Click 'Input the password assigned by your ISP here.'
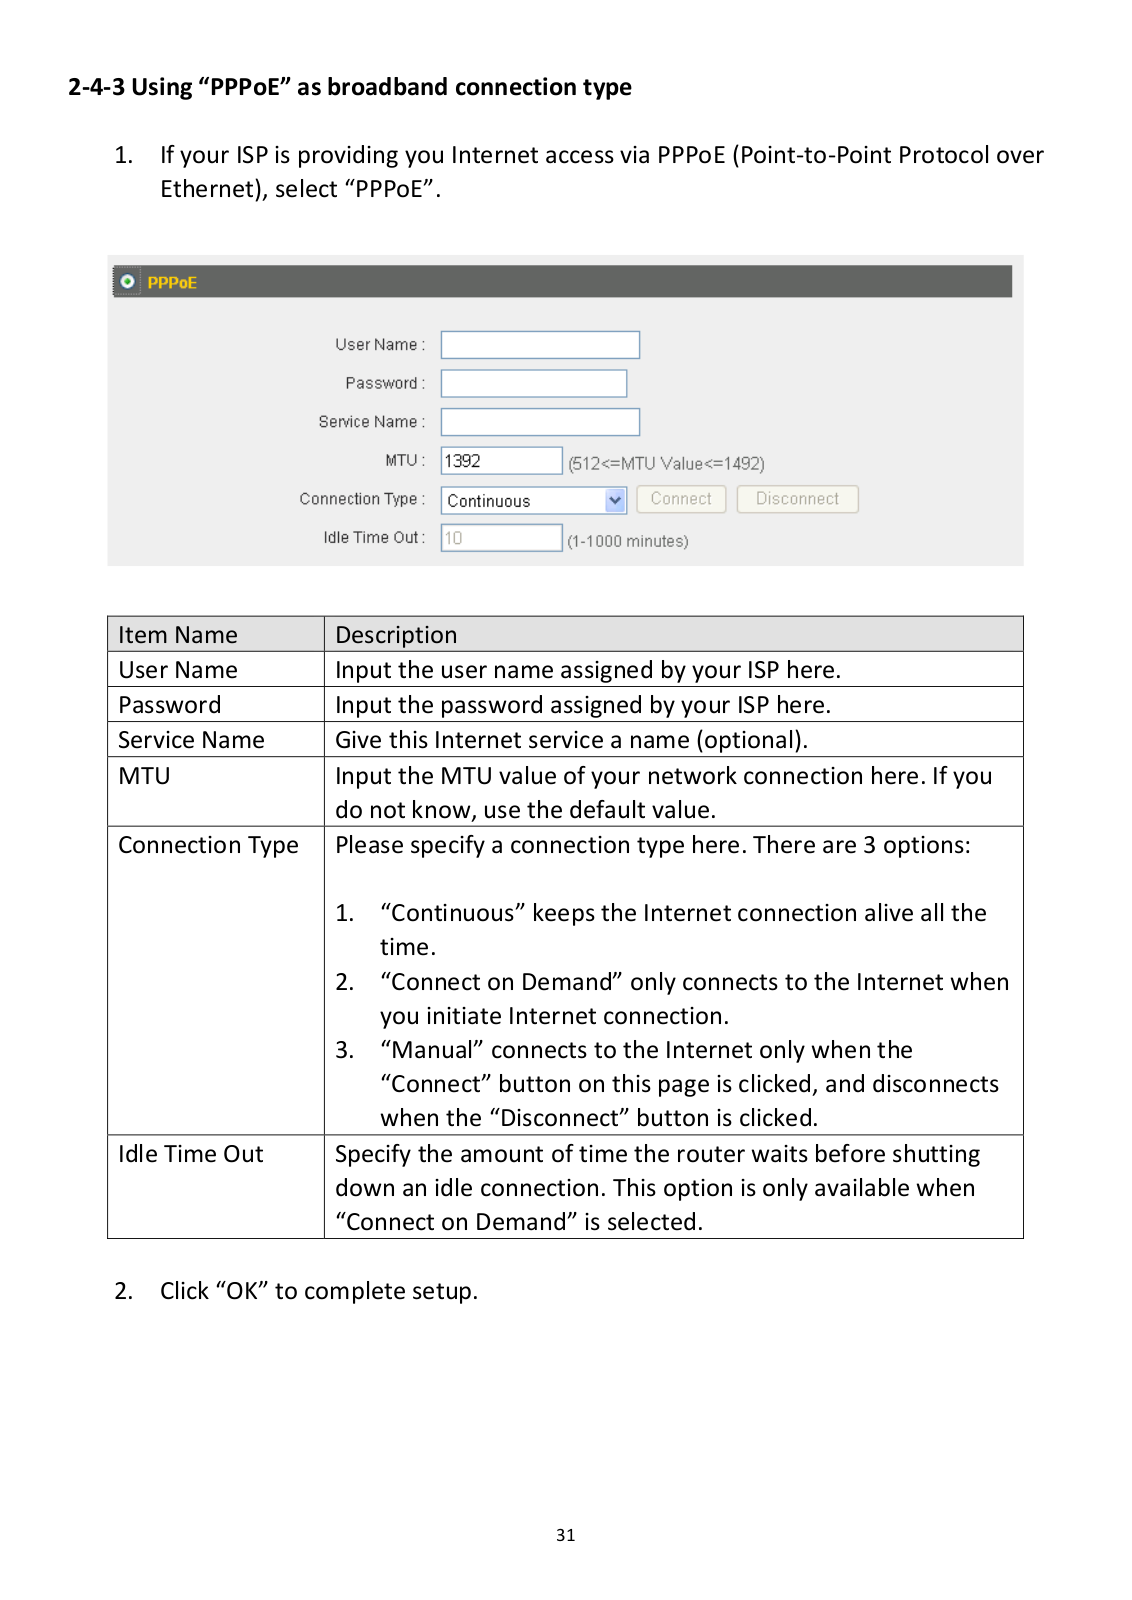 (583, 705)
